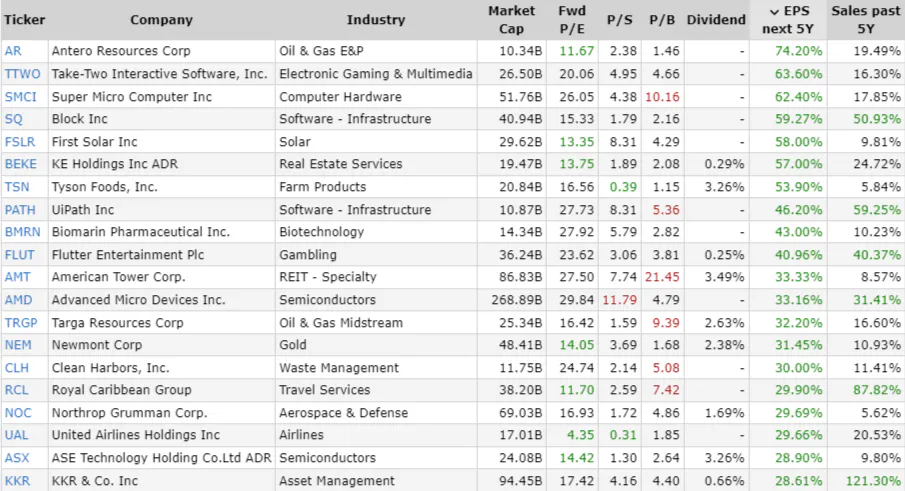Open the TSN ticker link
This screenshot has width=905, height=491.
17,187
